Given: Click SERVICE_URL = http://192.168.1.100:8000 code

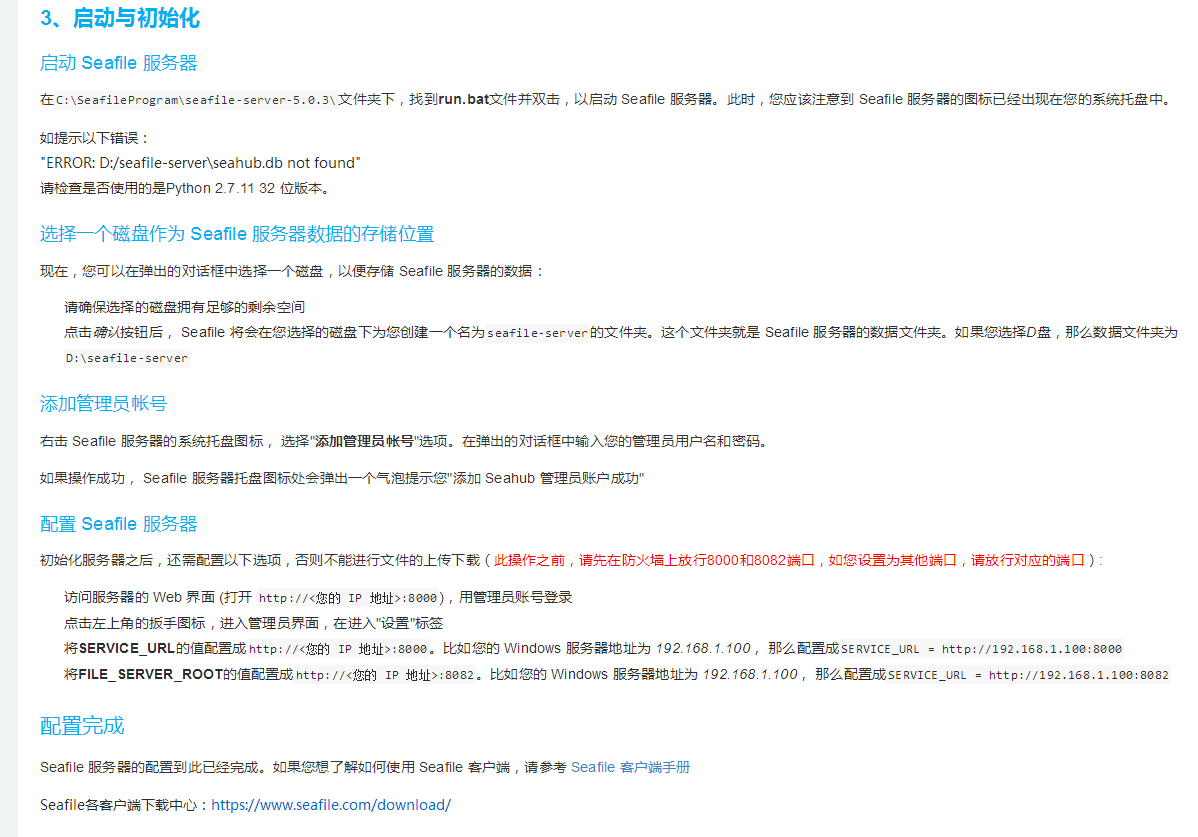Looking at the screenshot, I should [x=982, y=649].
